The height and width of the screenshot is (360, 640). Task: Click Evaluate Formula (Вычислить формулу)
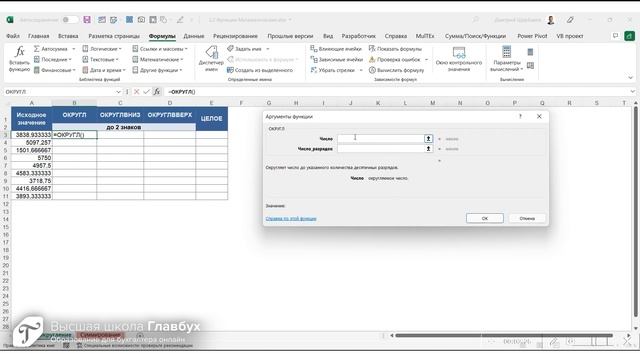pos(396,70)
